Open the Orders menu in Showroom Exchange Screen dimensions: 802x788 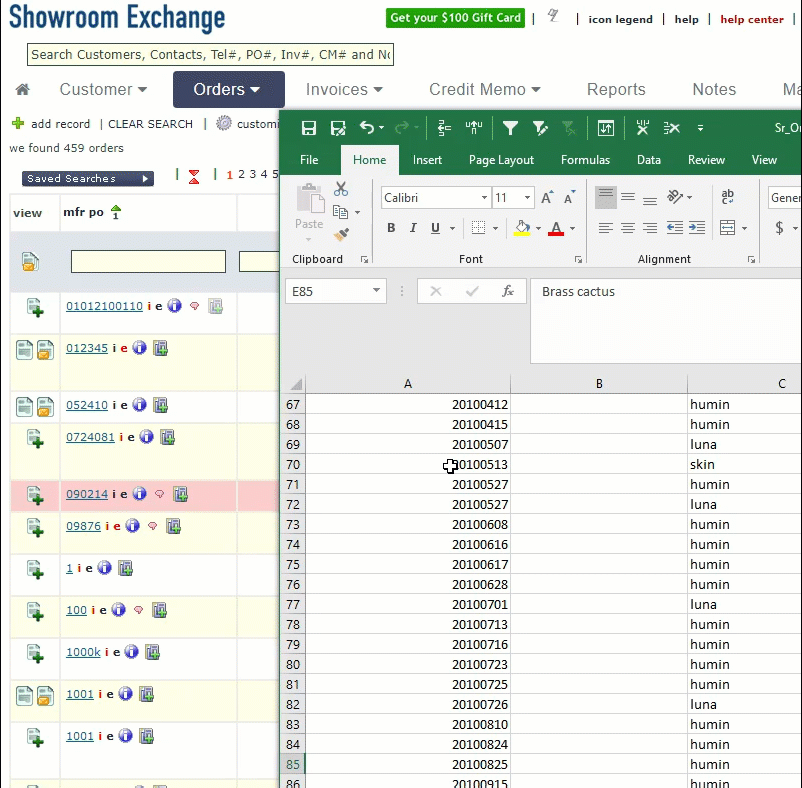point(228,89)
